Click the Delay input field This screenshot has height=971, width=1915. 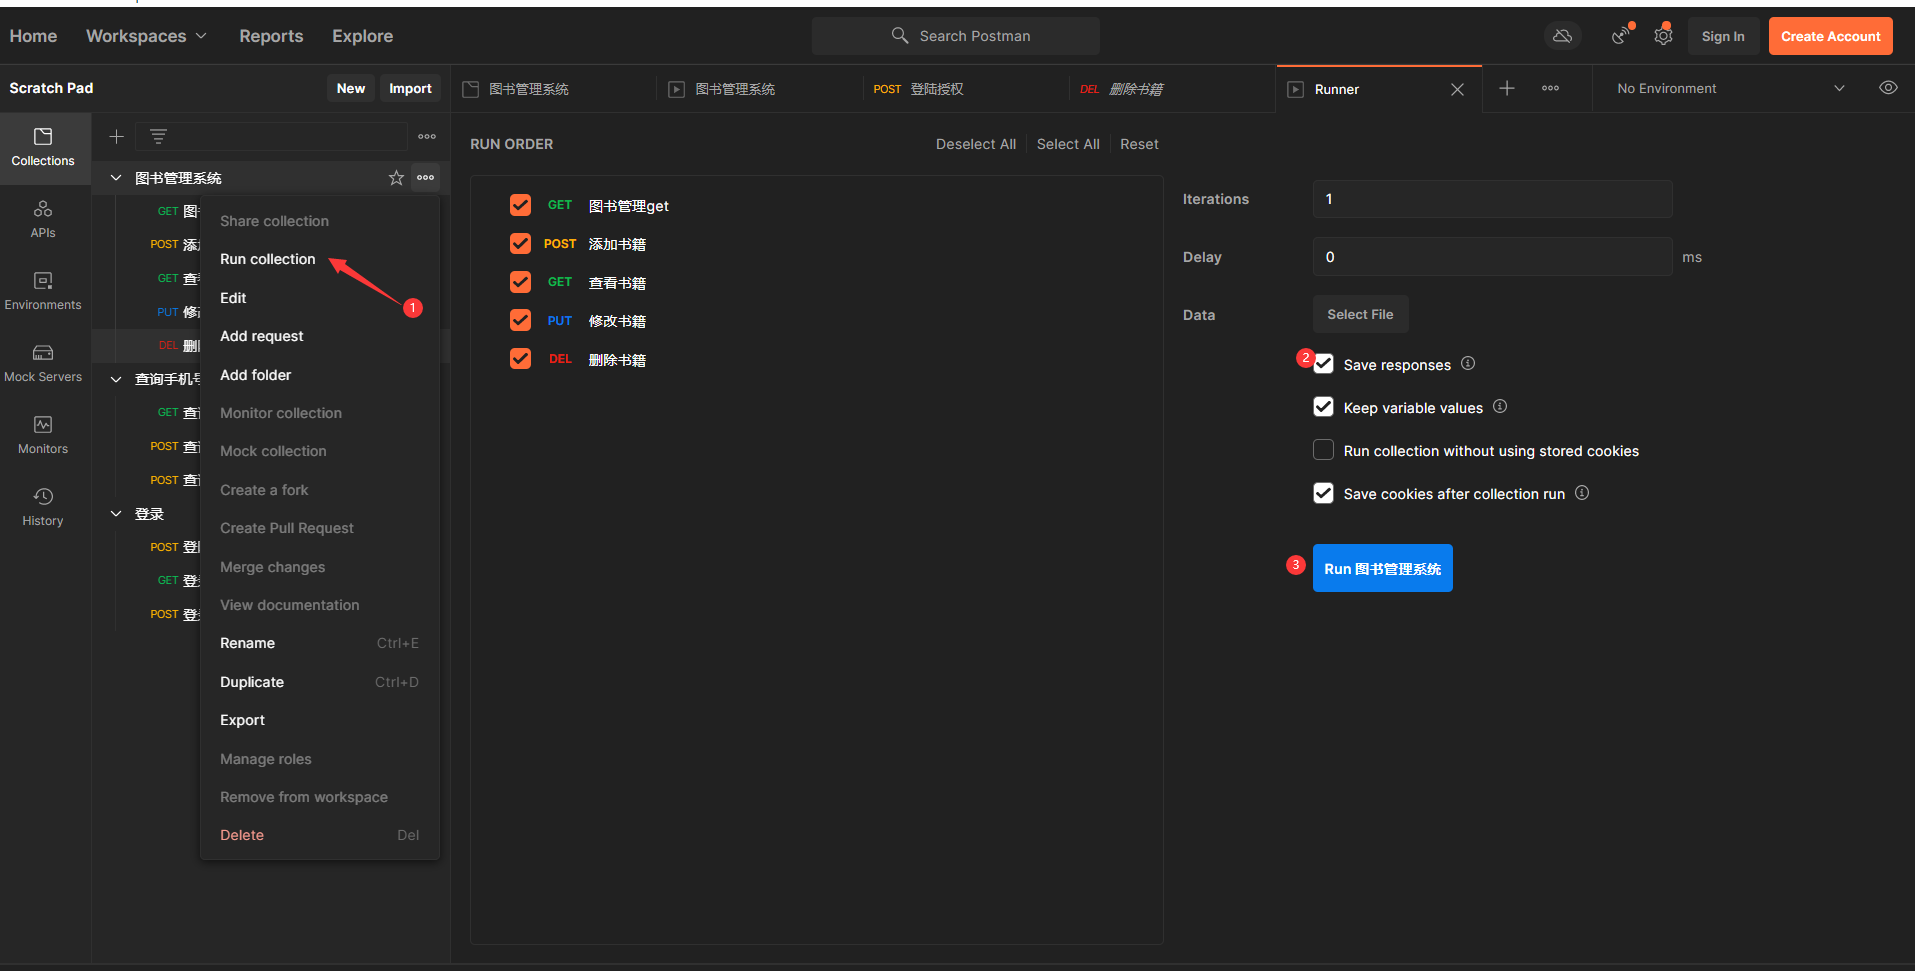(x=1492, y=257)
